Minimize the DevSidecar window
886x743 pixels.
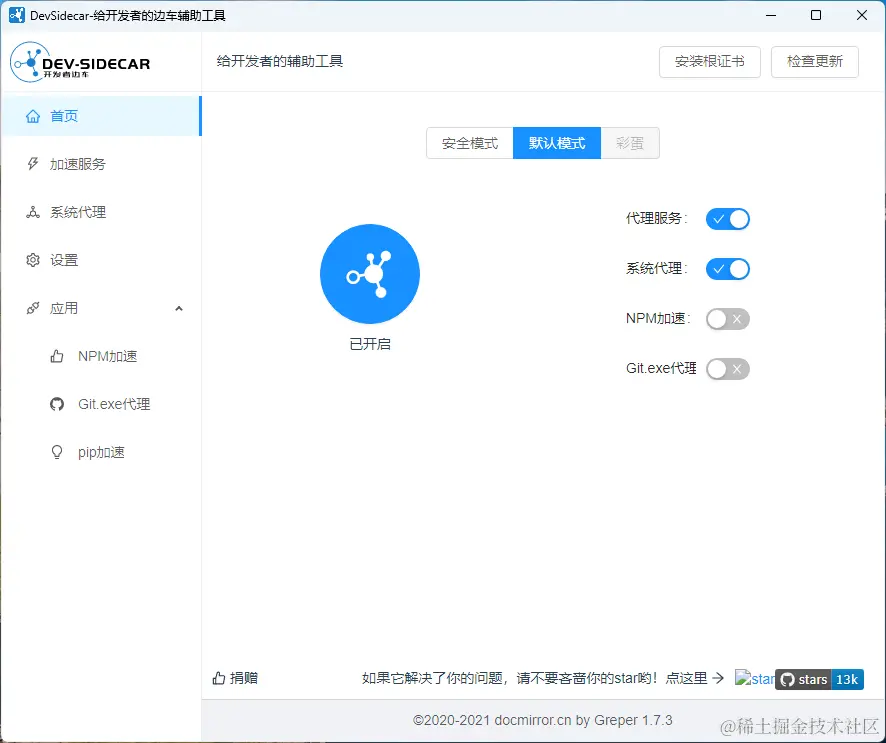point(771,15)
